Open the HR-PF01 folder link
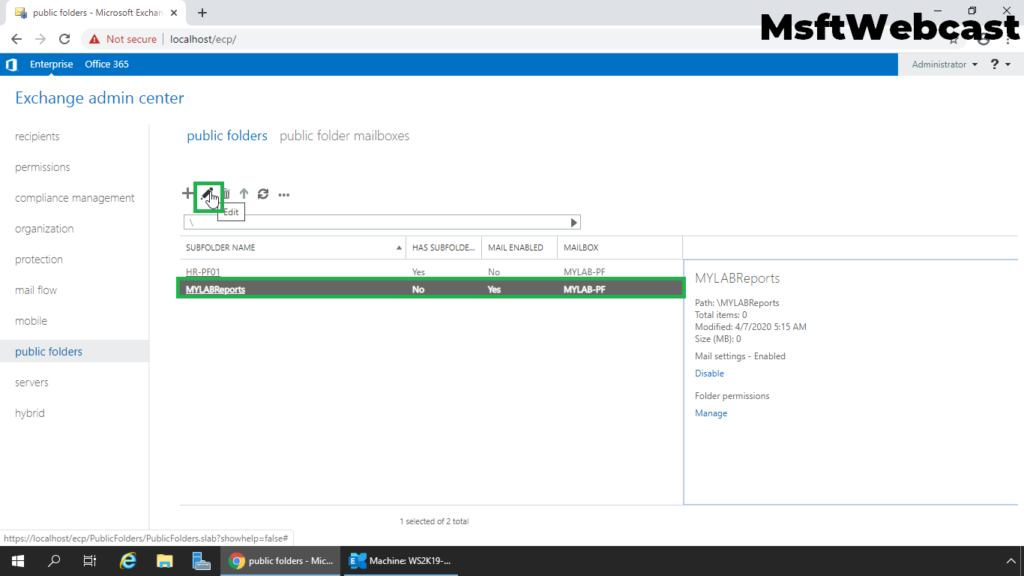The height and width of the screenshot is (576, 1024). click(x=202, y=272)
